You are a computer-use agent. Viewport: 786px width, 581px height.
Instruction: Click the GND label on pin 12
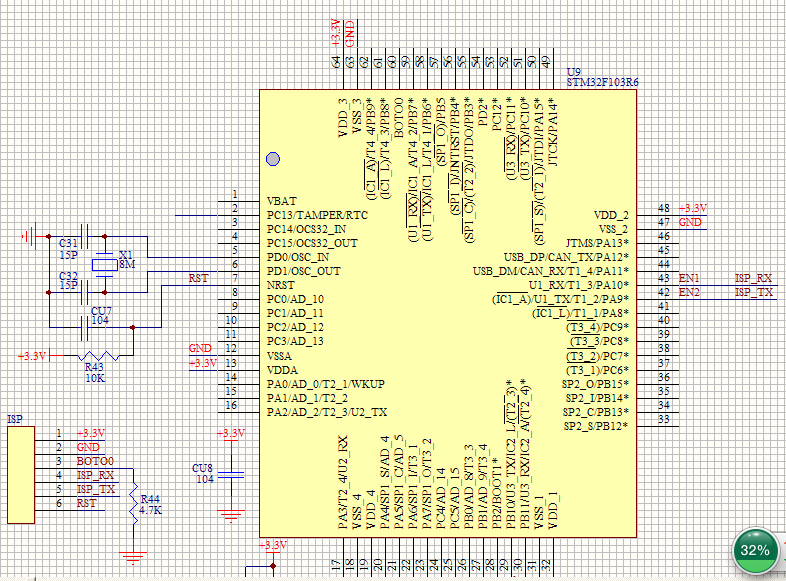tap(200, 348)
